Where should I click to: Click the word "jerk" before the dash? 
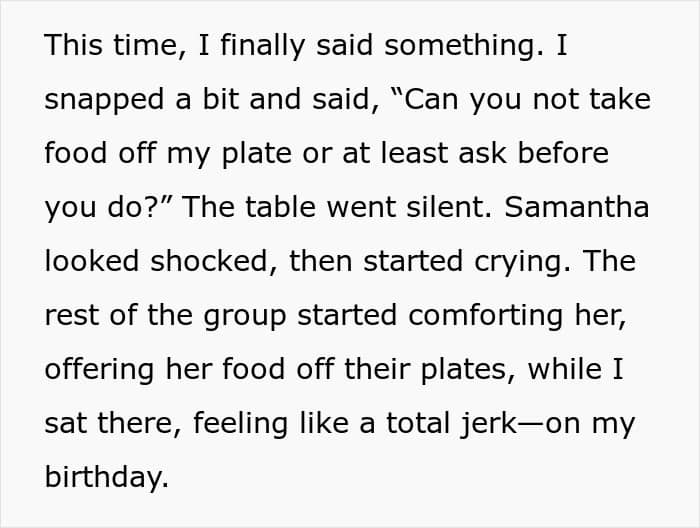click(x=488, y=425)
